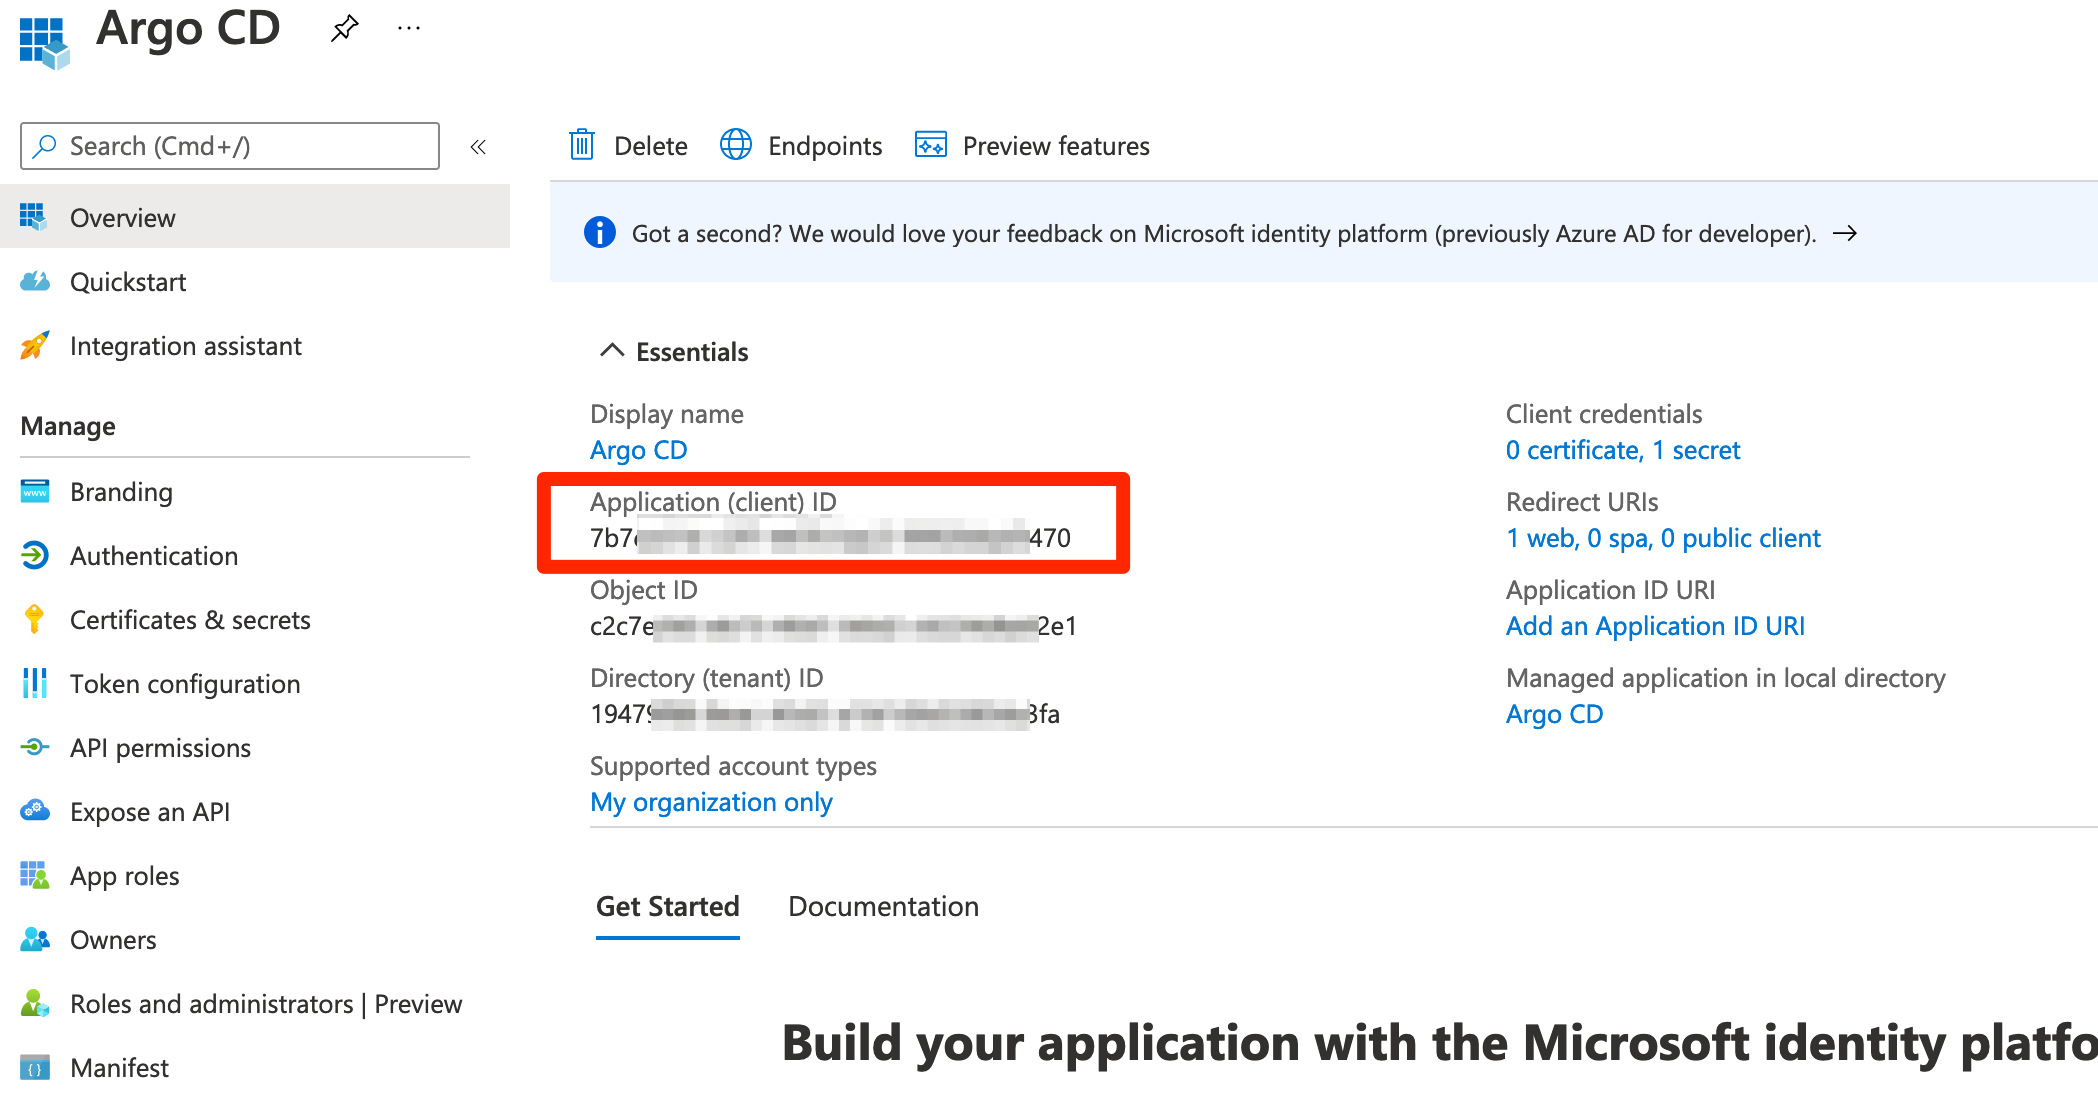This screenshot has height=1108, width=2098.
Task: Click the Integration assistant rocket icon
Action: tap(34, 346)
